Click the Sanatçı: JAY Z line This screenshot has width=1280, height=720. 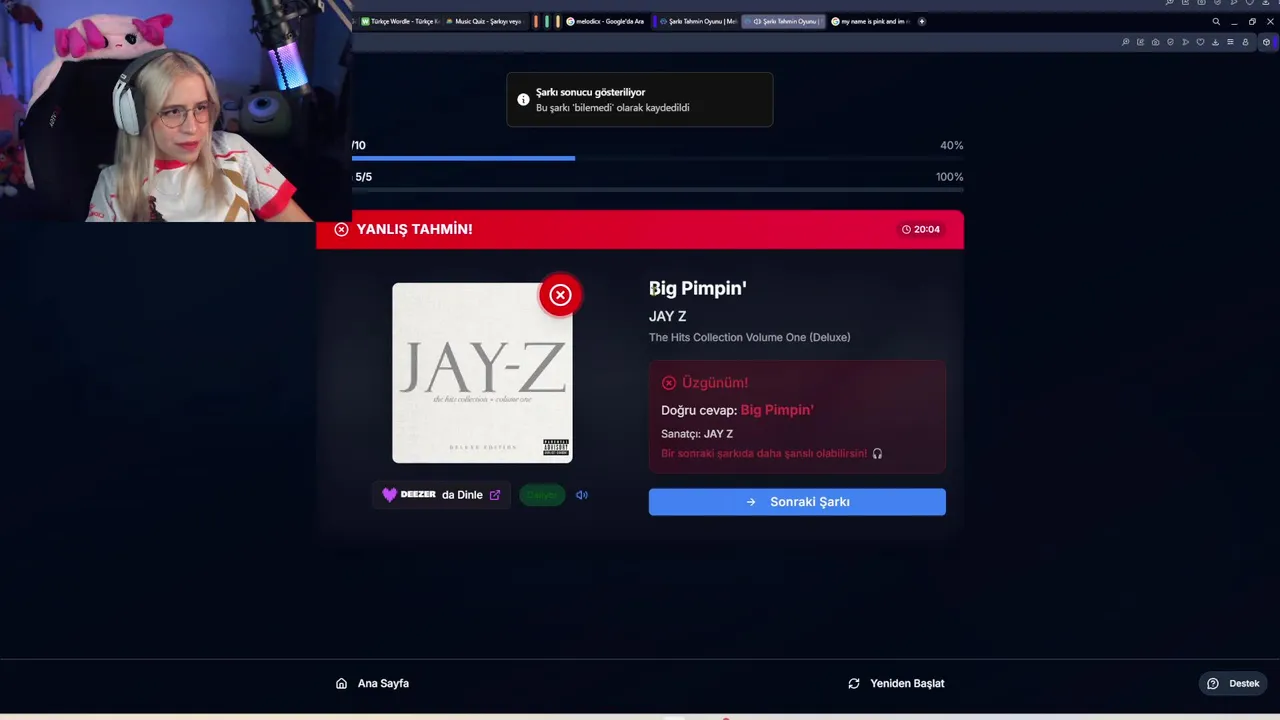coord(697,434)
